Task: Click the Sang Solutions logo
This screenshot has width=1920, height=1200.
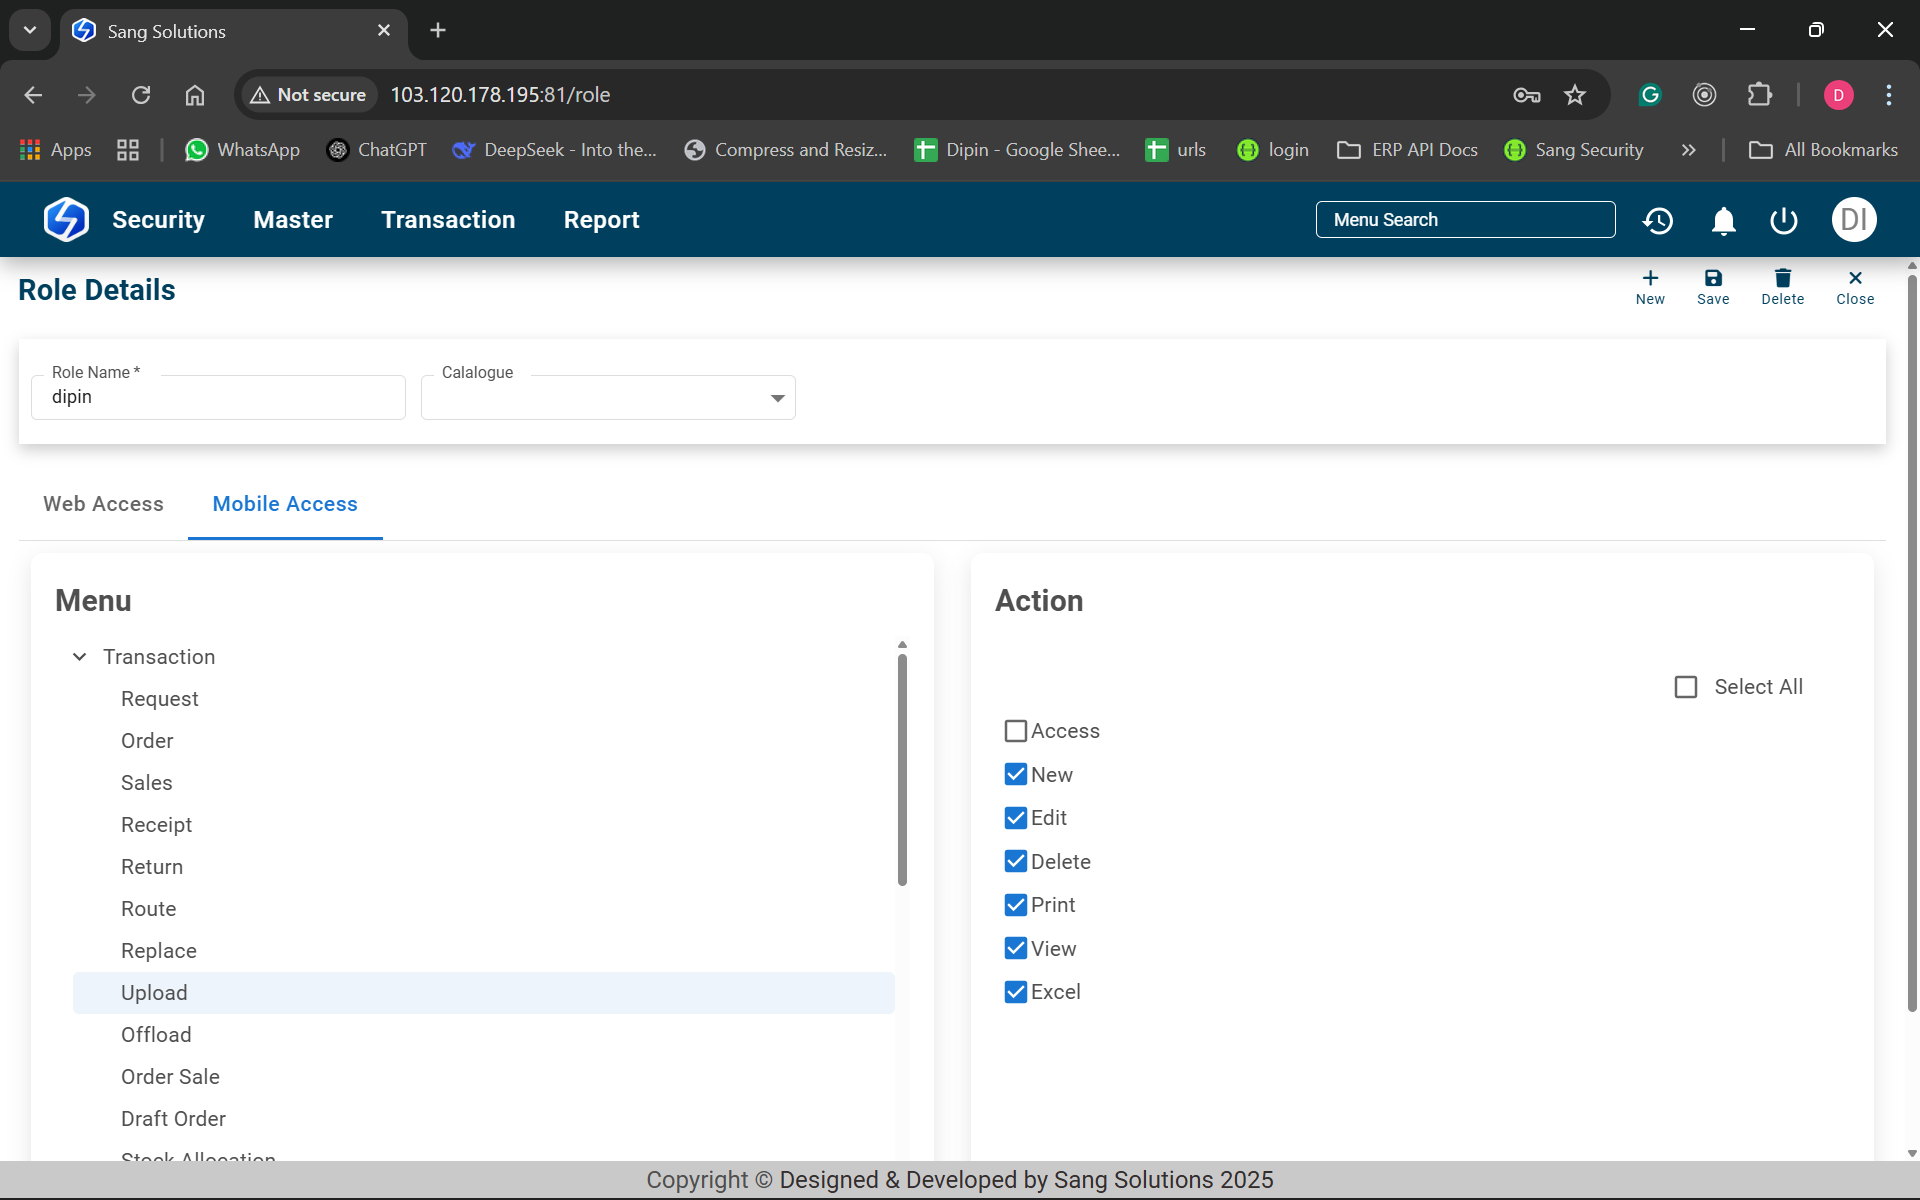Action: click(66, 220)
